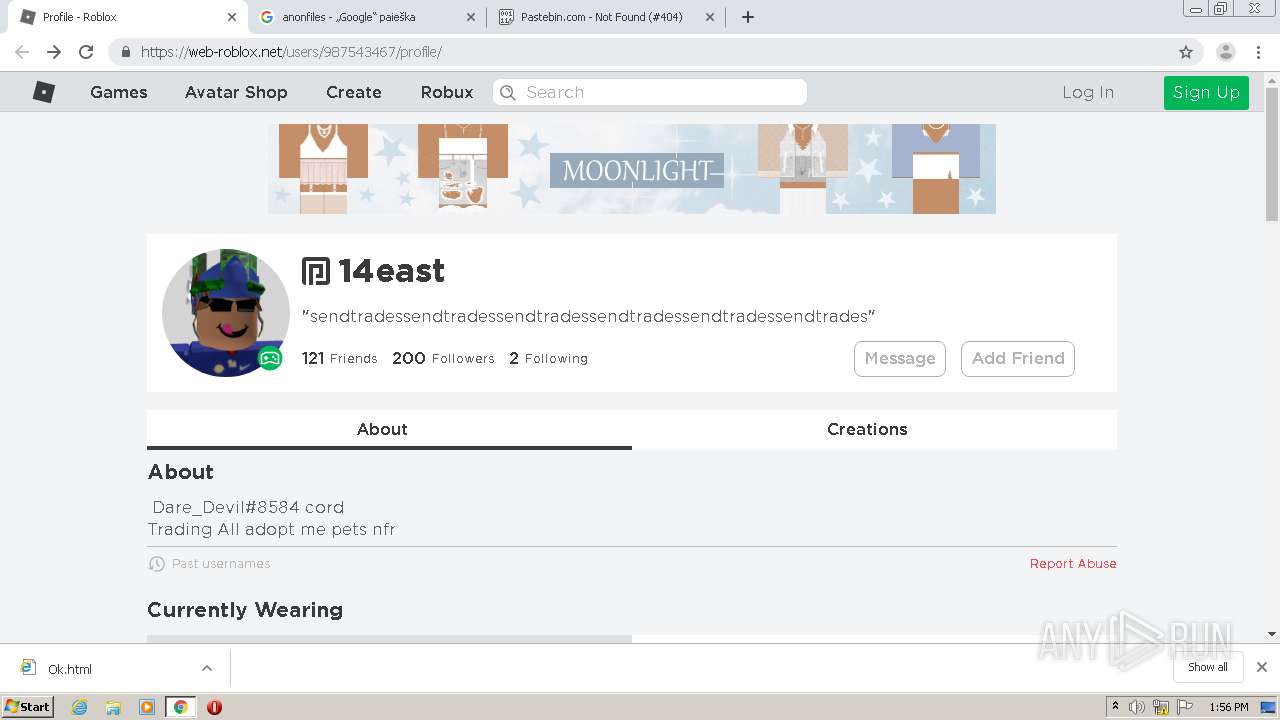Close the downloads bar
This screenshot has height=720, width=1280.
(1262, 667)
